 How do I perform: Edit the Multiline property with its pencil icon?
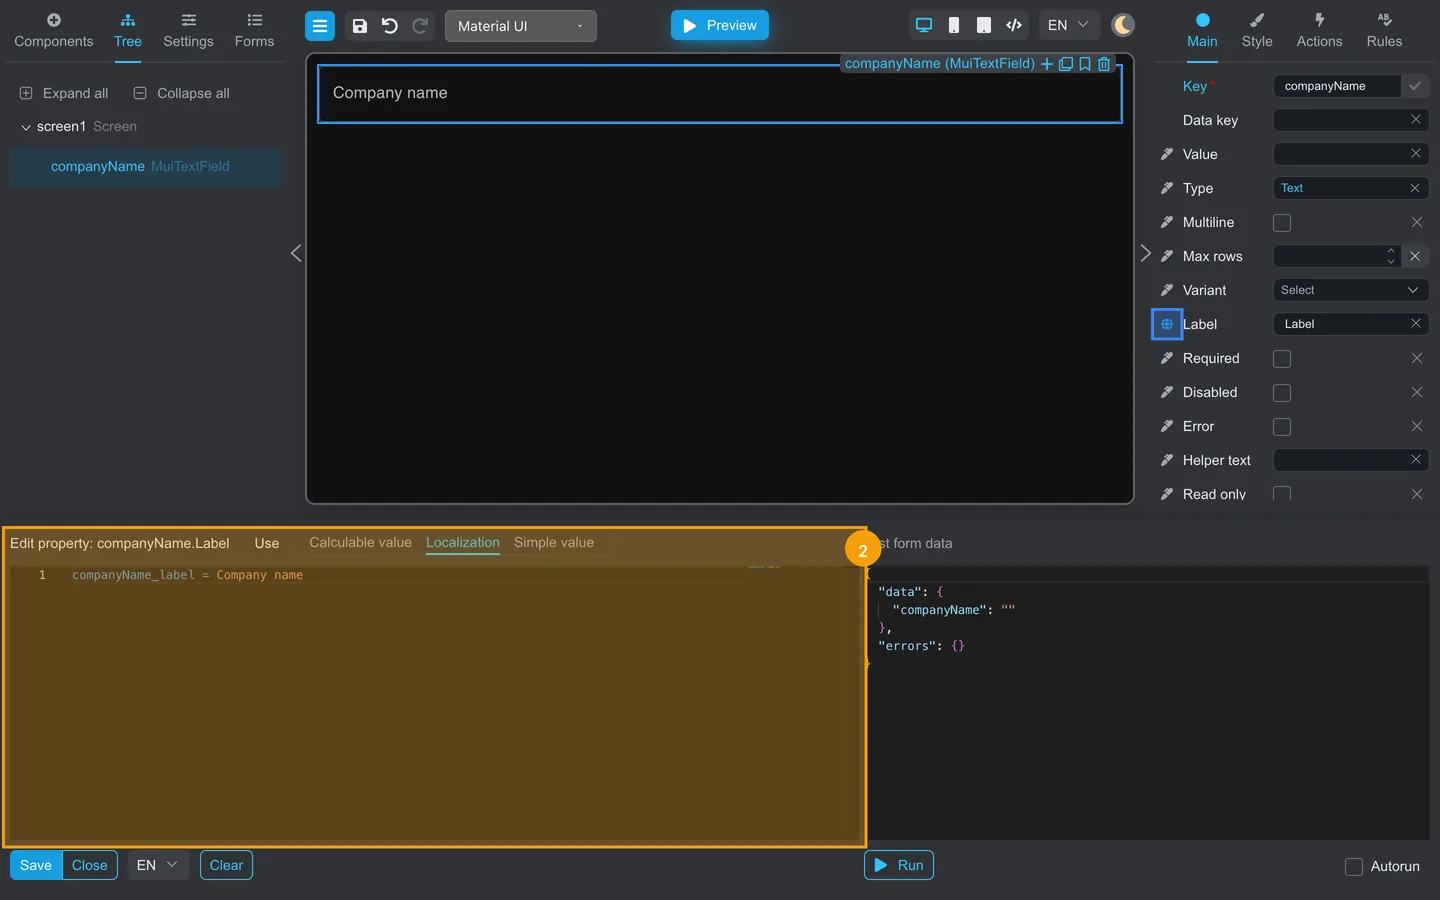tap(1167, 222)
